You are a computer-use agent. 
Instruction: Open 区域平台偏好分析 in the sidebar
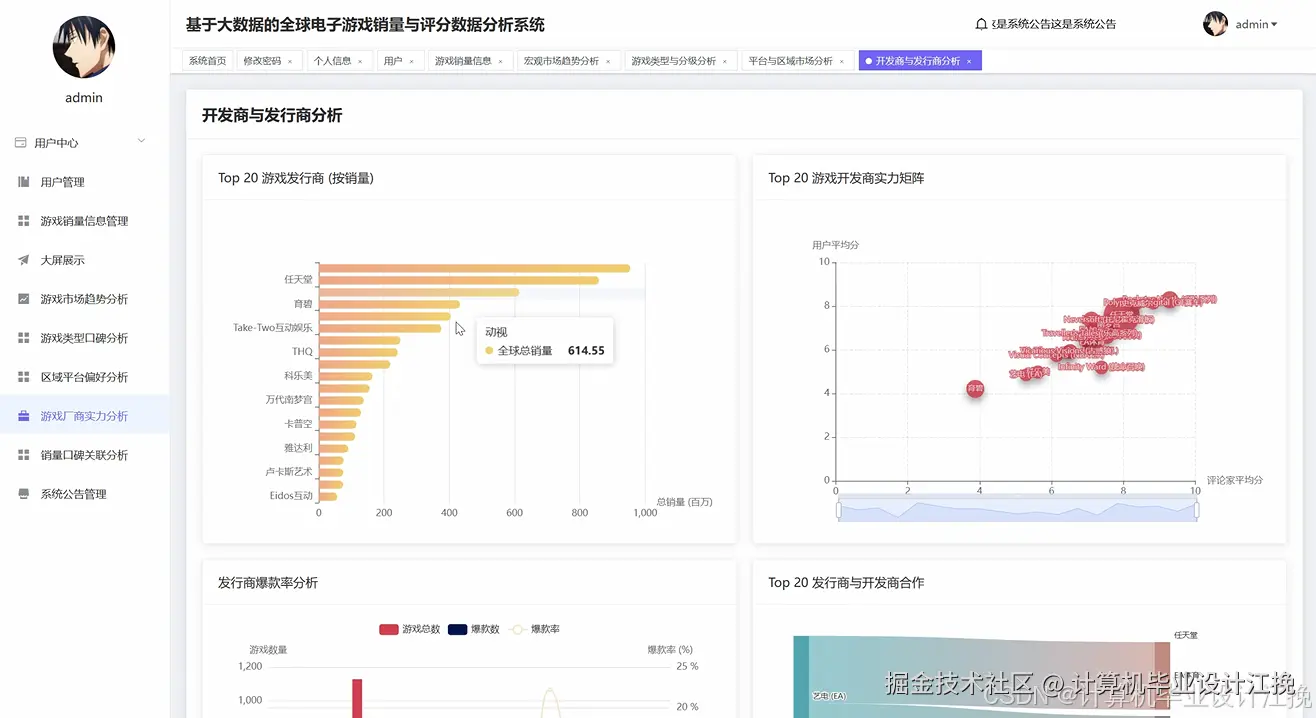(x=85, y=377)
